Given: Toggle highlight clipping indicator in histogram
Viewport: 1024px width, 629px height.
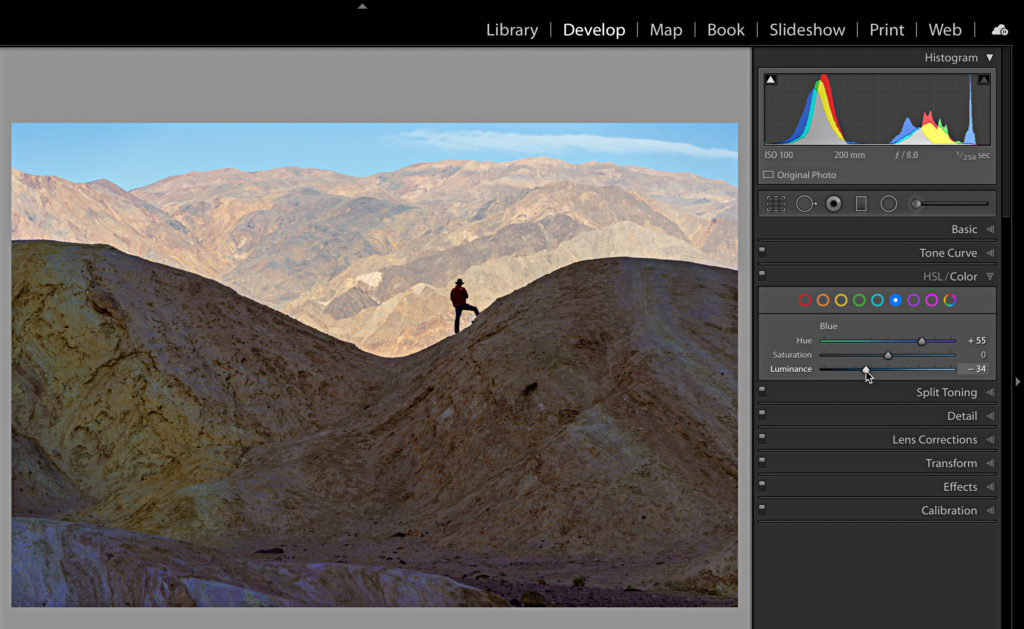Looking at the screenshot, I should 984,80.
